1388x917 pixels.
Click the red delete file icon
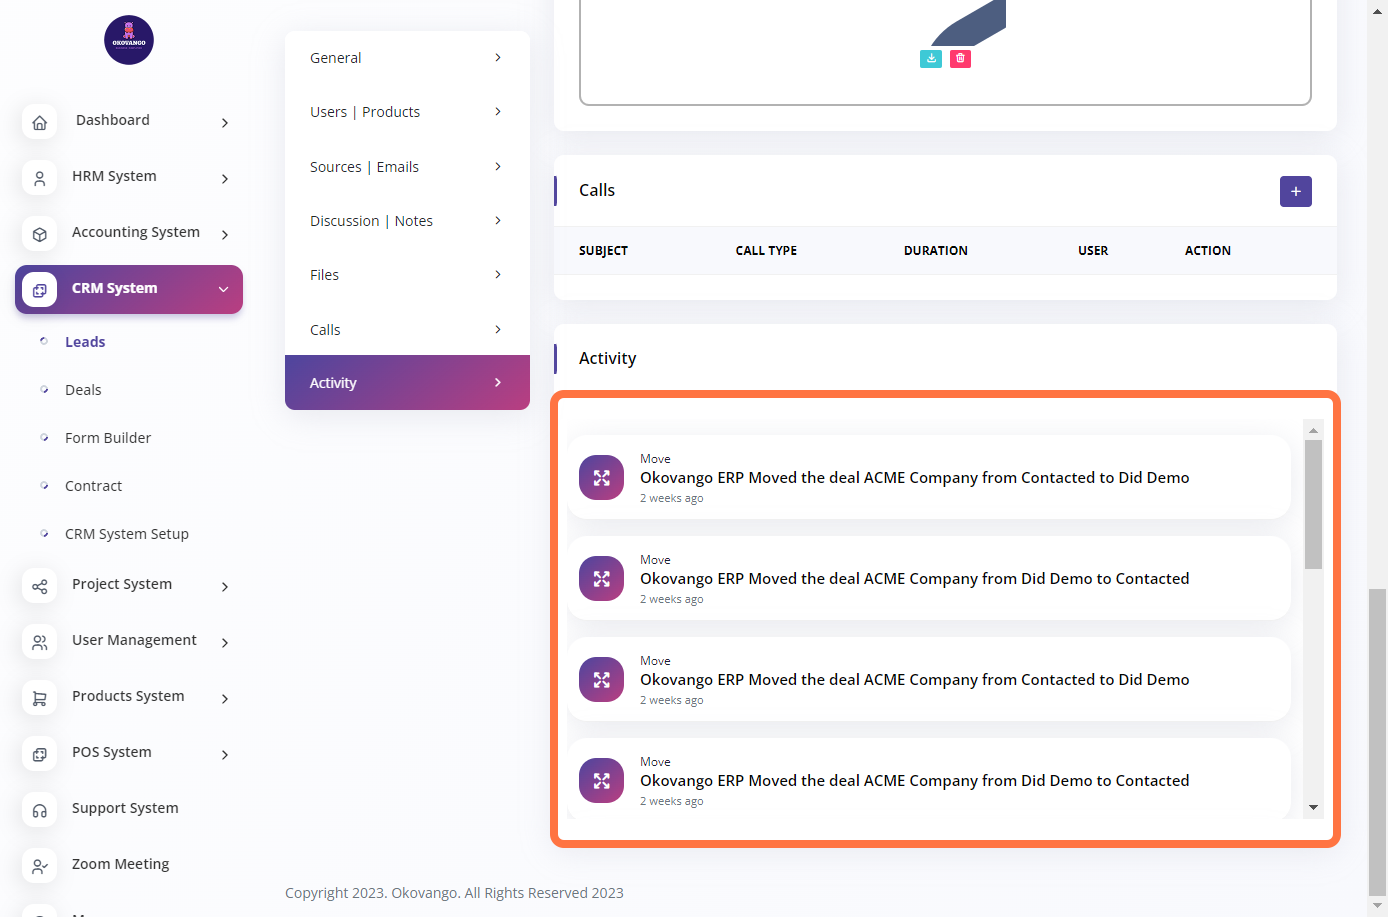coord(960,59)
